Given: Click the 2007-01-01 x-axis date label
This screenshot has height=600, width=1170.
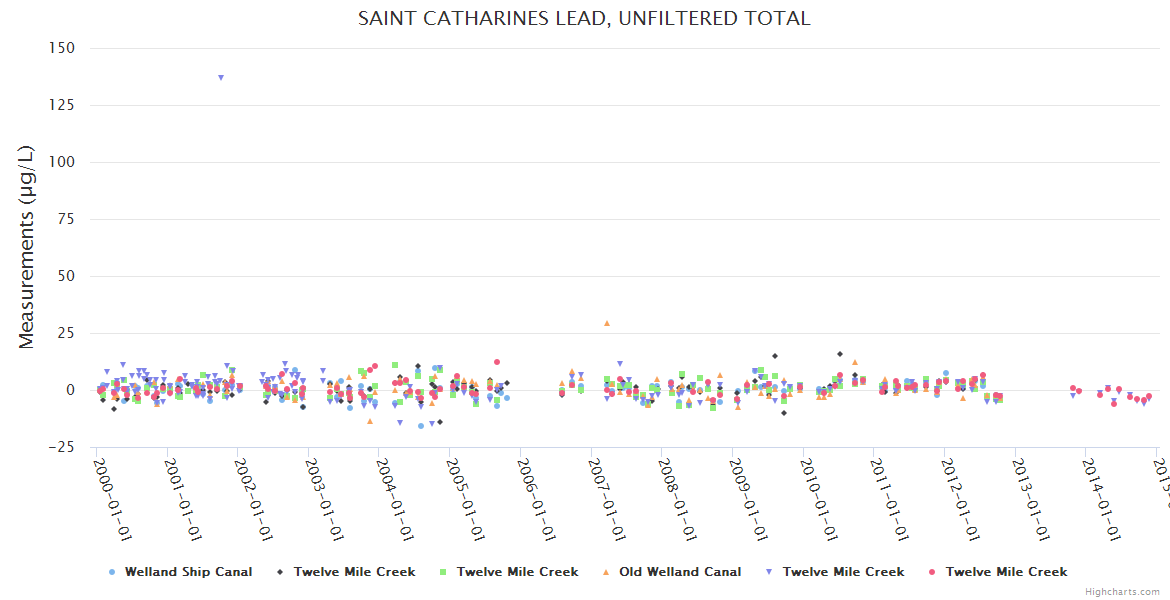Looking at the screenshot, I should tap(607, 498).
